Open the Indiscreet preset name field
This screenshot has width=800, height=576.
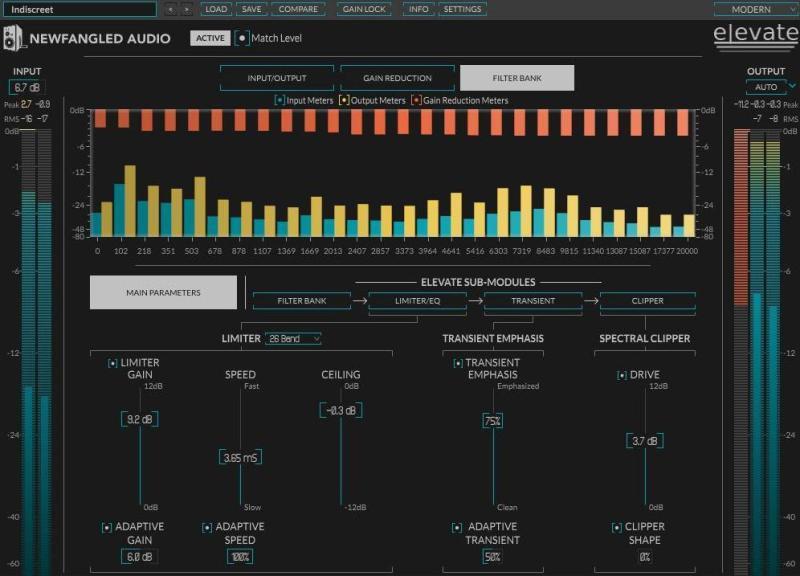82,9
